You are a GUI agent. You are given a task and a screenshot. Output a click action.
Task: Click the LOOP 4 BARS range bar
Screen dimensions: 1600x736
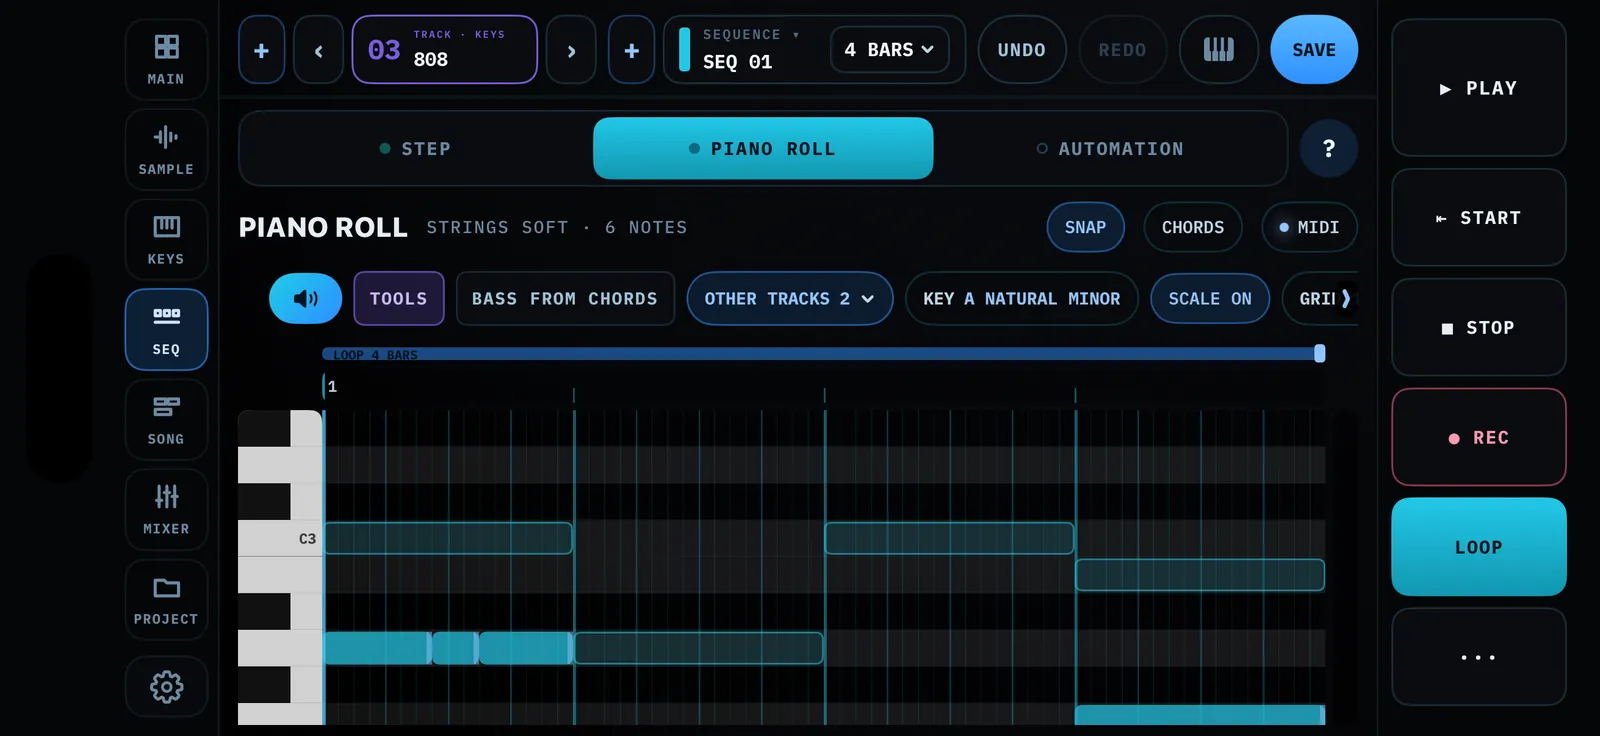click(820, 354)
